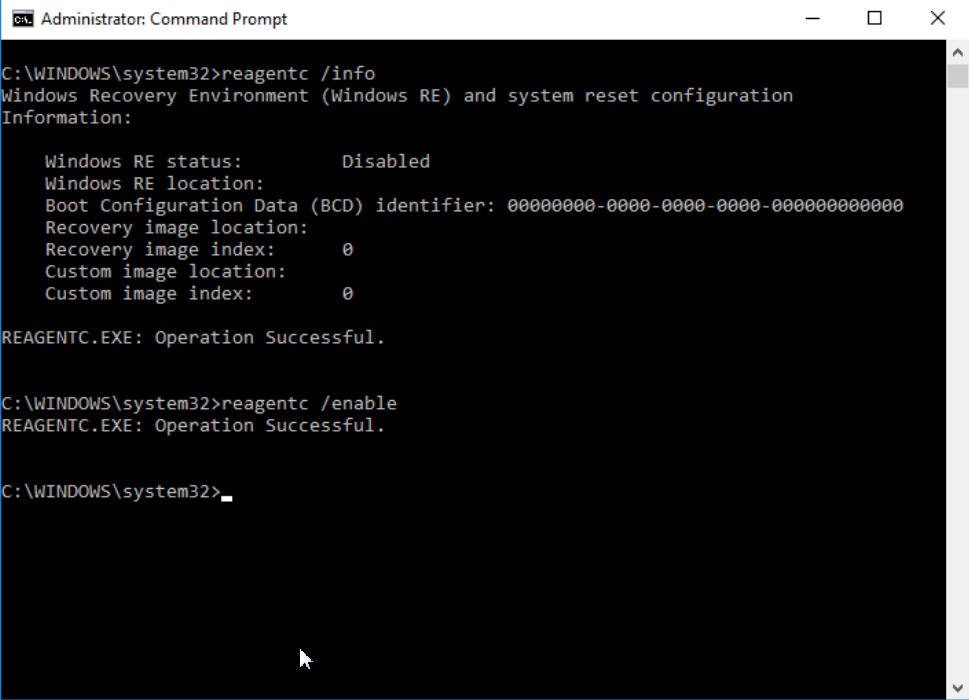Click the scrollbar up arrow

pyautogui.click(x=957, y=49)
